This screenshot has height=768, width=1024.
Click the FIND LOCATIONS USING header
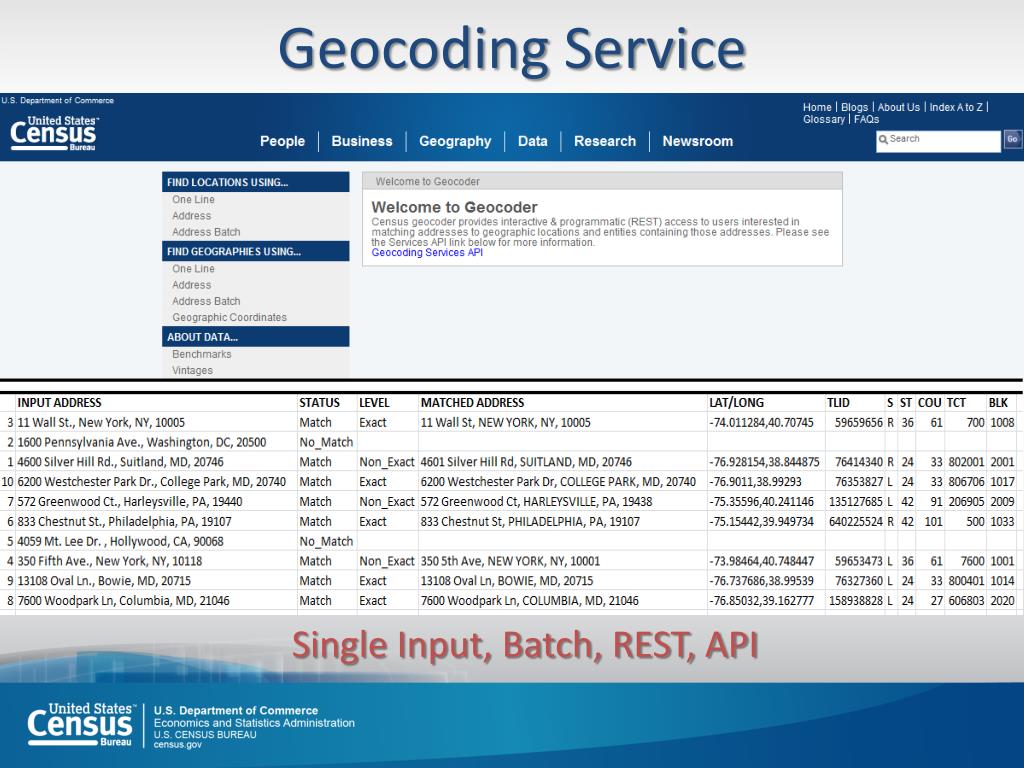click(255, 182)
